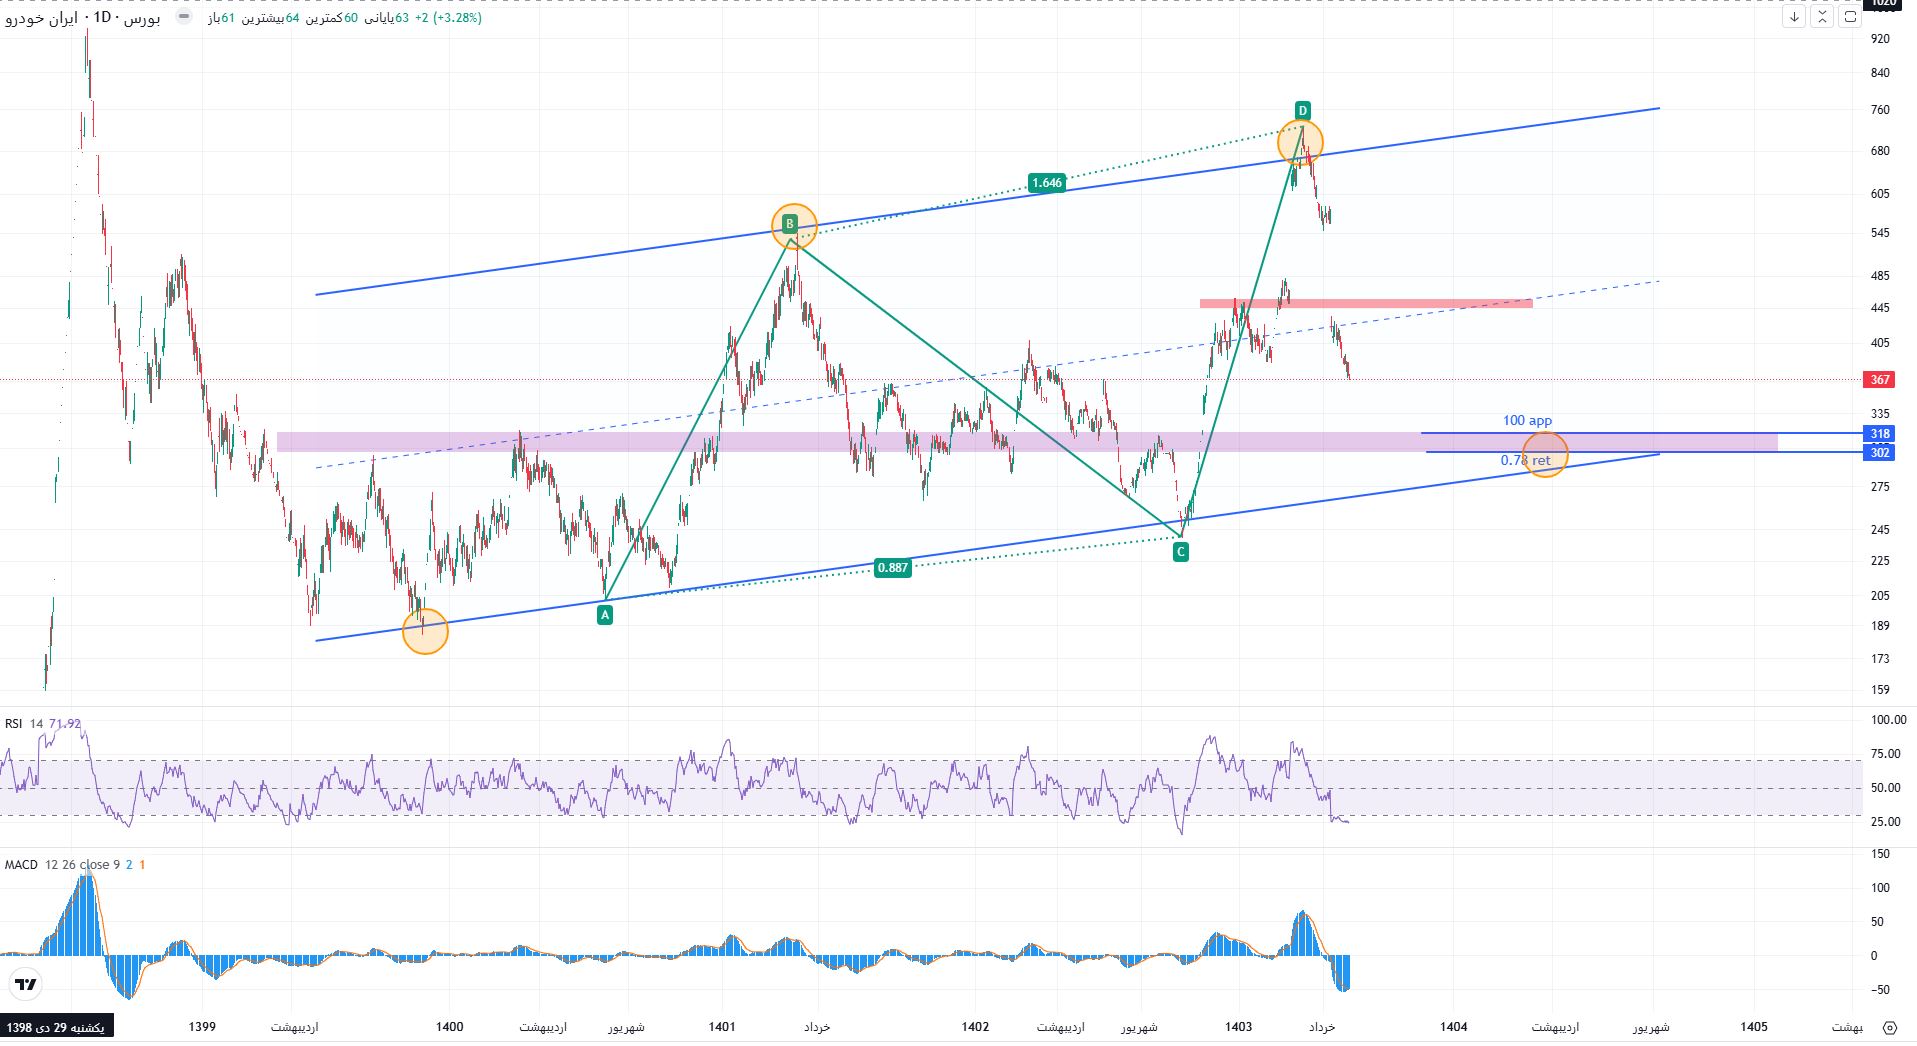Click the green point label B

point(790,224)
